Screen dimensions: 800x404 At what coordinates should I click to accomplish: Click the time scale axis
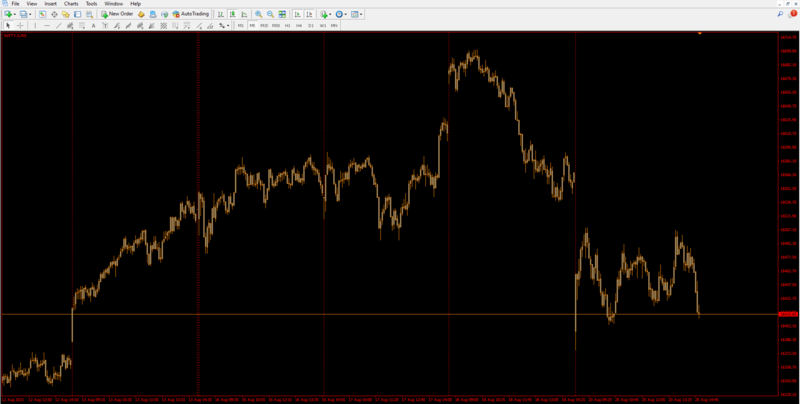389,399
